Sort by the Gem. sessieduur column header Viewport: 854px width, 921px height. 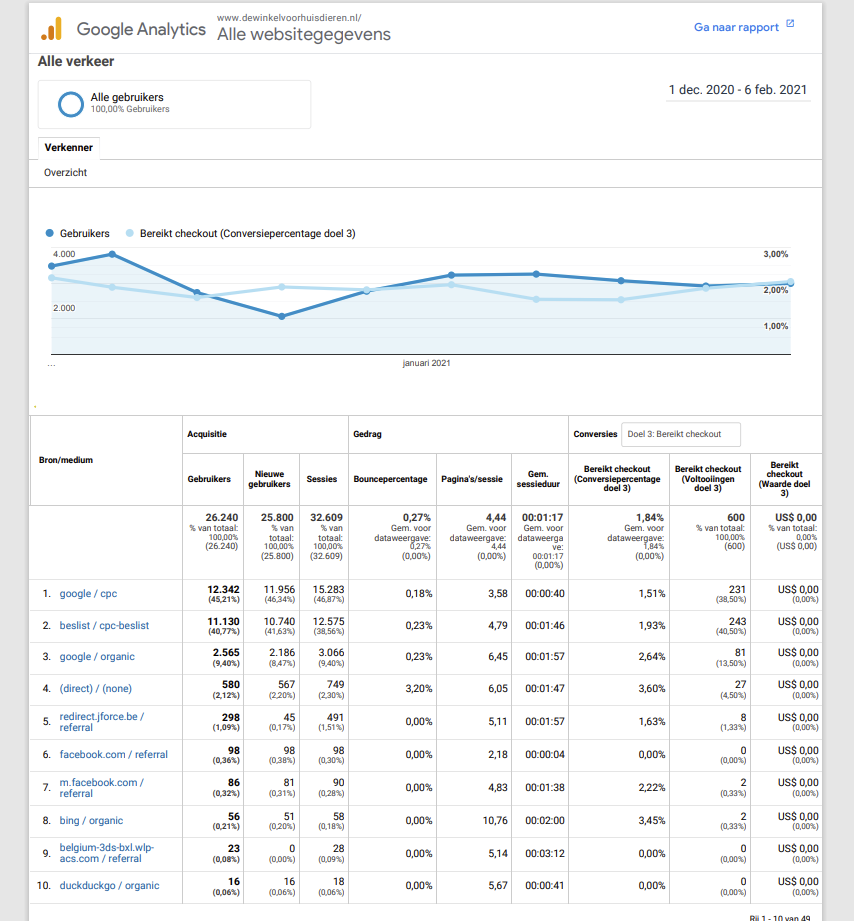[x=538, y=479]
